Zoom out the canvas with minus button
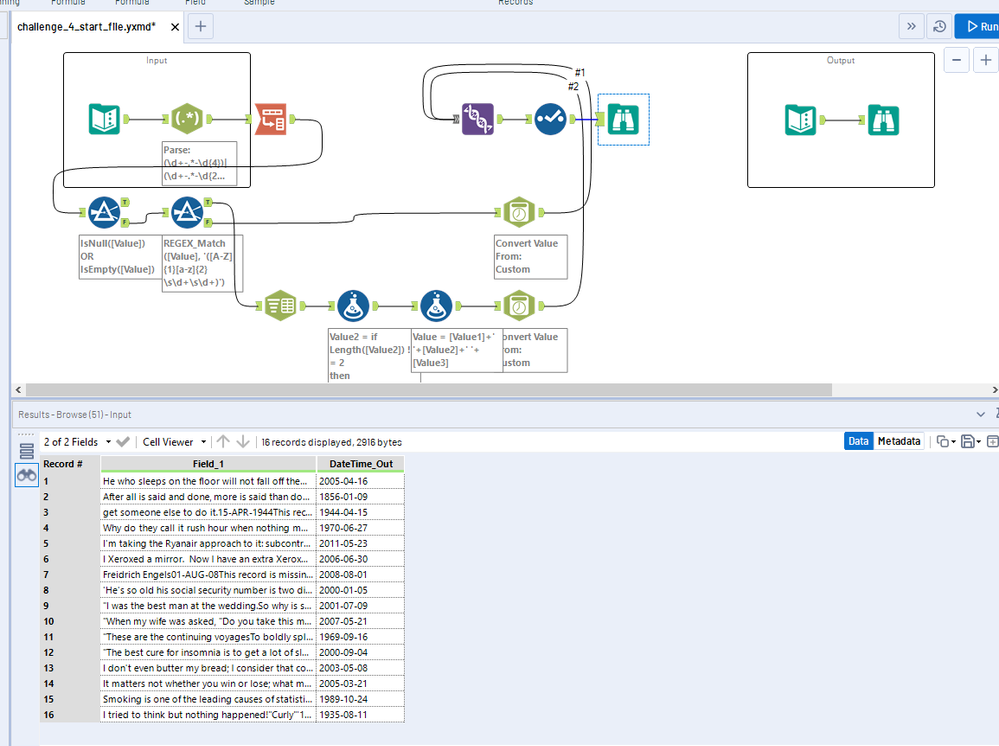999x746 pixels. coord(957,61)
